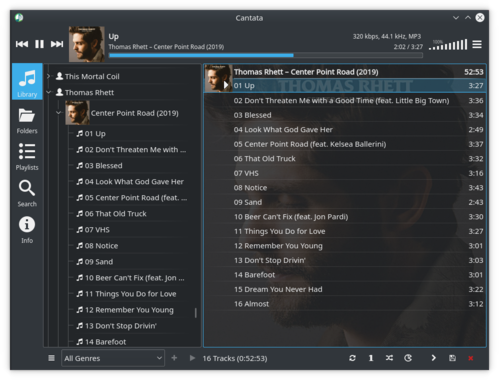Expand the This Mortal Coil artist
The width and height of the screenshot is (499, 380).
click(49, 76)
